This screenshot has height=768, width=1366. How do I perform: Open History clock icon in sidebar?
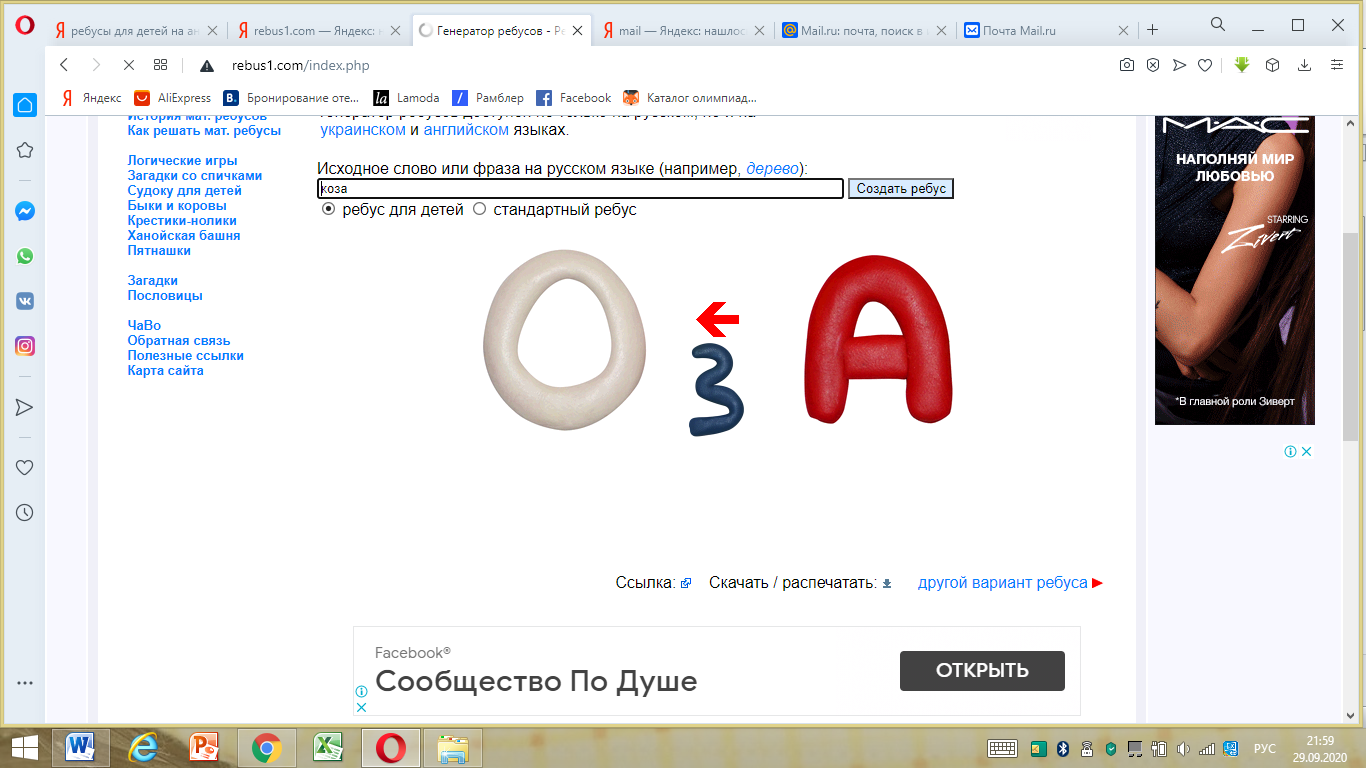[x=25, y=512]
